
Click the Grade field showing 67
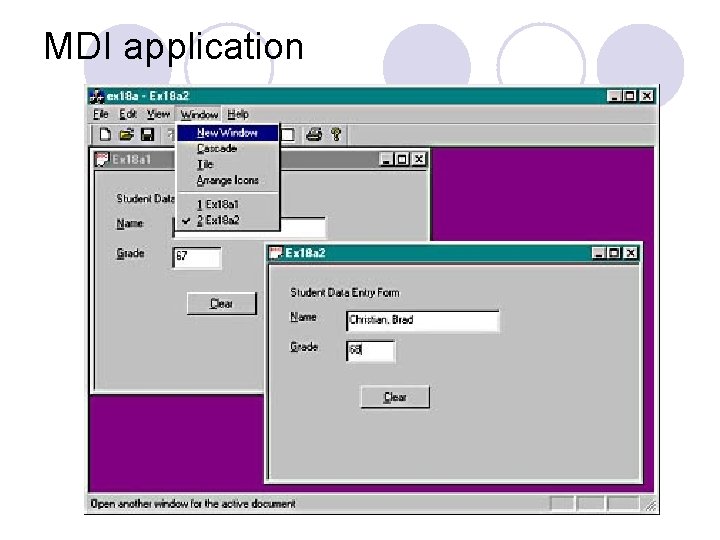coord(197,258)
